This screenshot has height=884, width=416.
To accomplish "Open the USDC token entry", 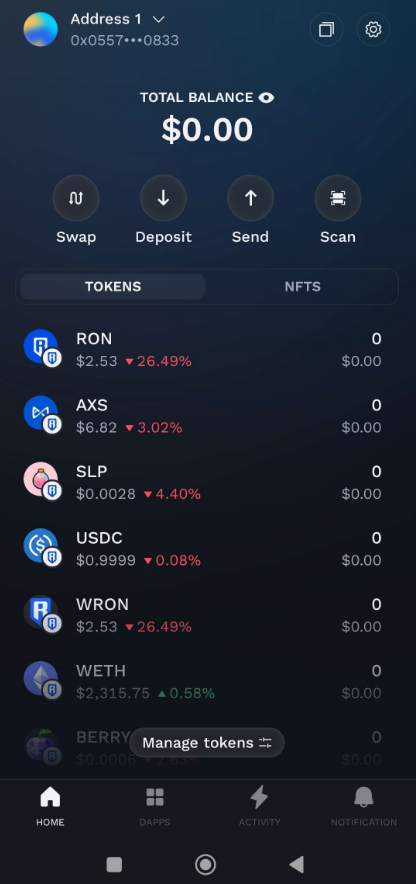I will point(208,549).
